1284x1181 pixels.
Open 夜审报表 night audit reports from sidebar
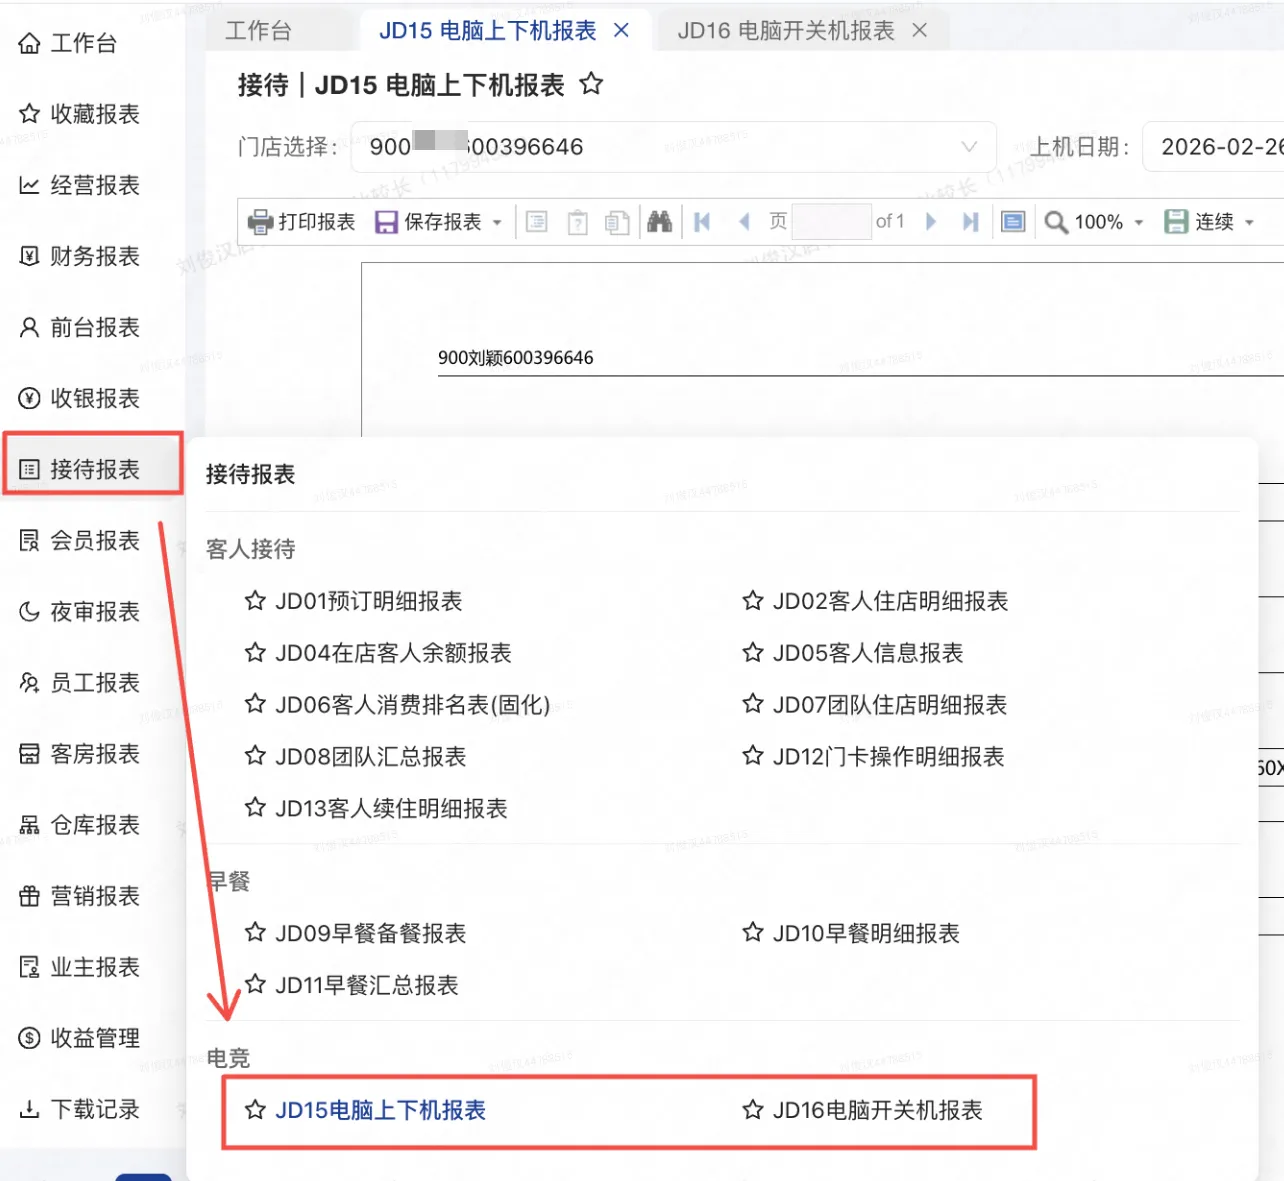(80, 611)
